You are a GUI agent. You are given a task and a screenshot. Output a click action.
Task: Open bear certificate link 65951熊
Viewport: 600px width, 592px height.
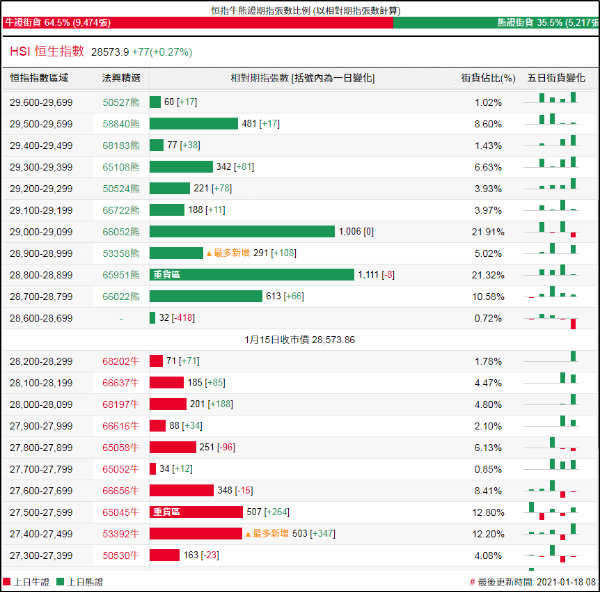121,275
